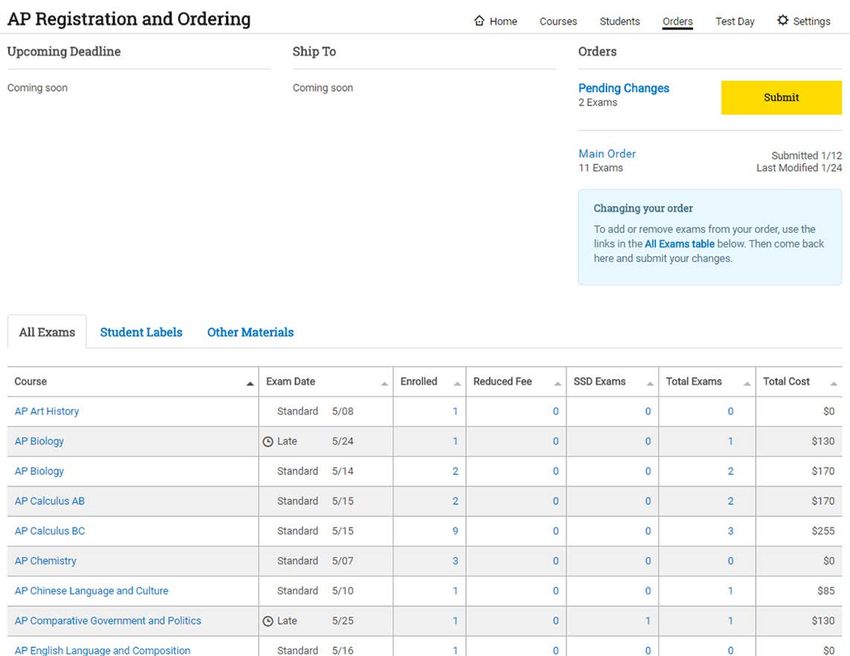Open the Test Day navigation item
The width and height of the screenshot is (850, 656).
(735, 21)
